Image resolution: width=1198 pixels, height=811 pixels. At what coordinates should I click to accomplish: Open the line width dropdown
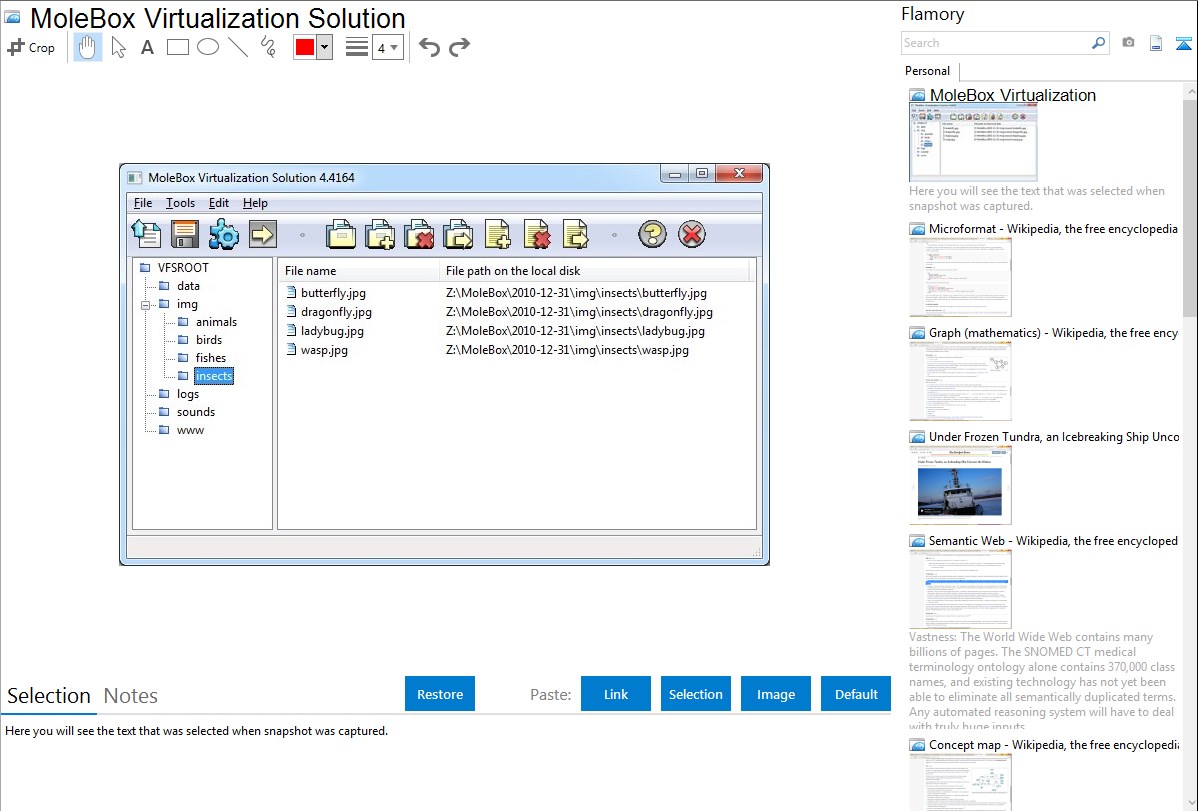click(387, 47)
